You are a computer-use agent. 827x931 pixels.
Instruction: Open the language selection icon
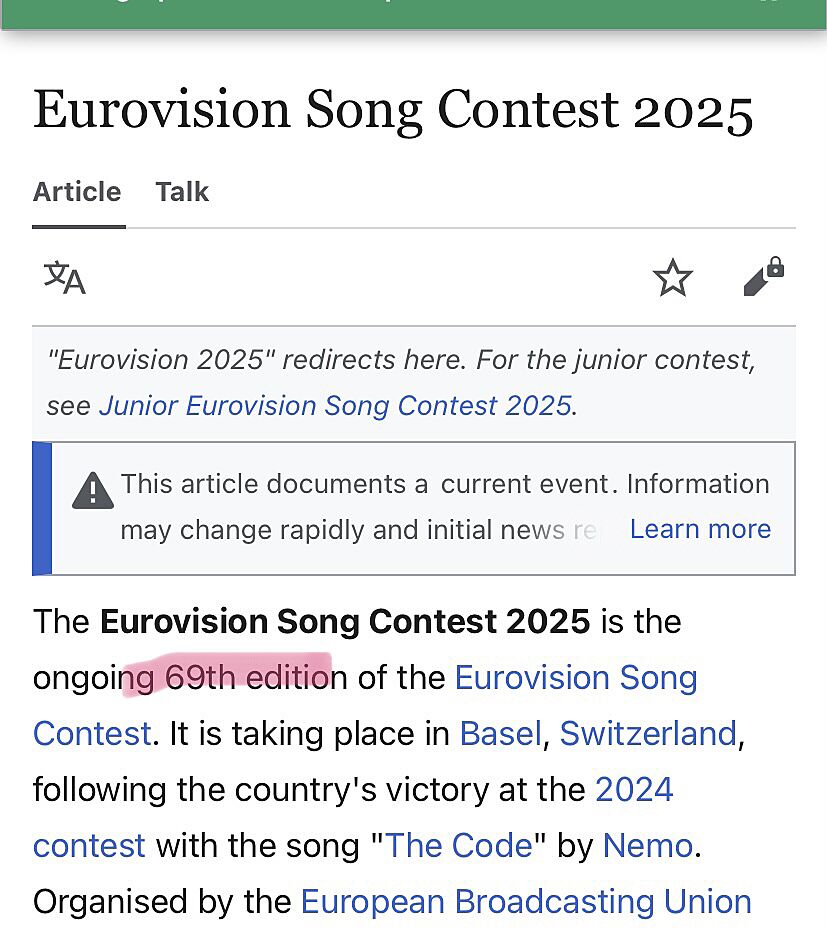(65, 278)
